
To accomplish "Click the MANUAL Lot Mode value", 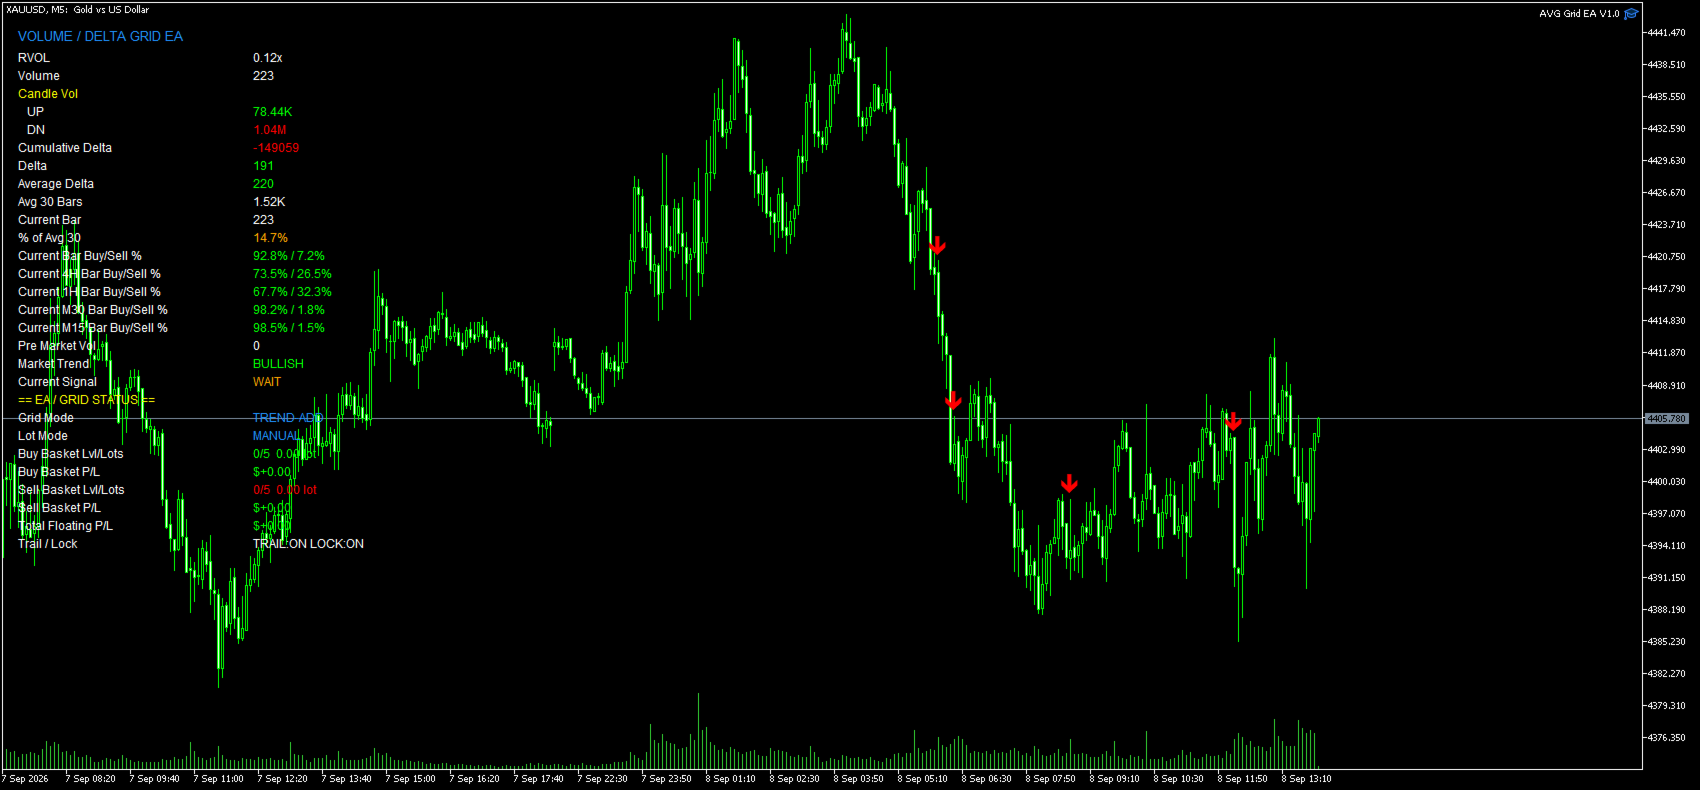I will (276, 436).
